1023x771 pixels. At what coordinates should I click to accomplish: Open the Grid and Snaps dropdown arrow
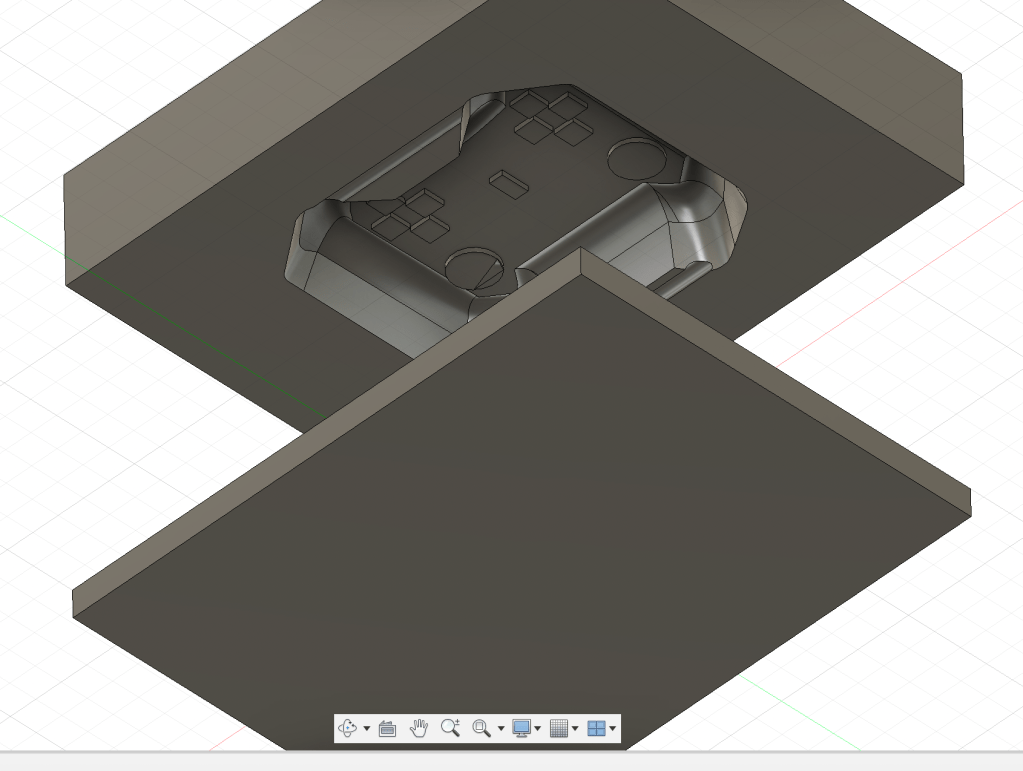click(x=575, y=729)
